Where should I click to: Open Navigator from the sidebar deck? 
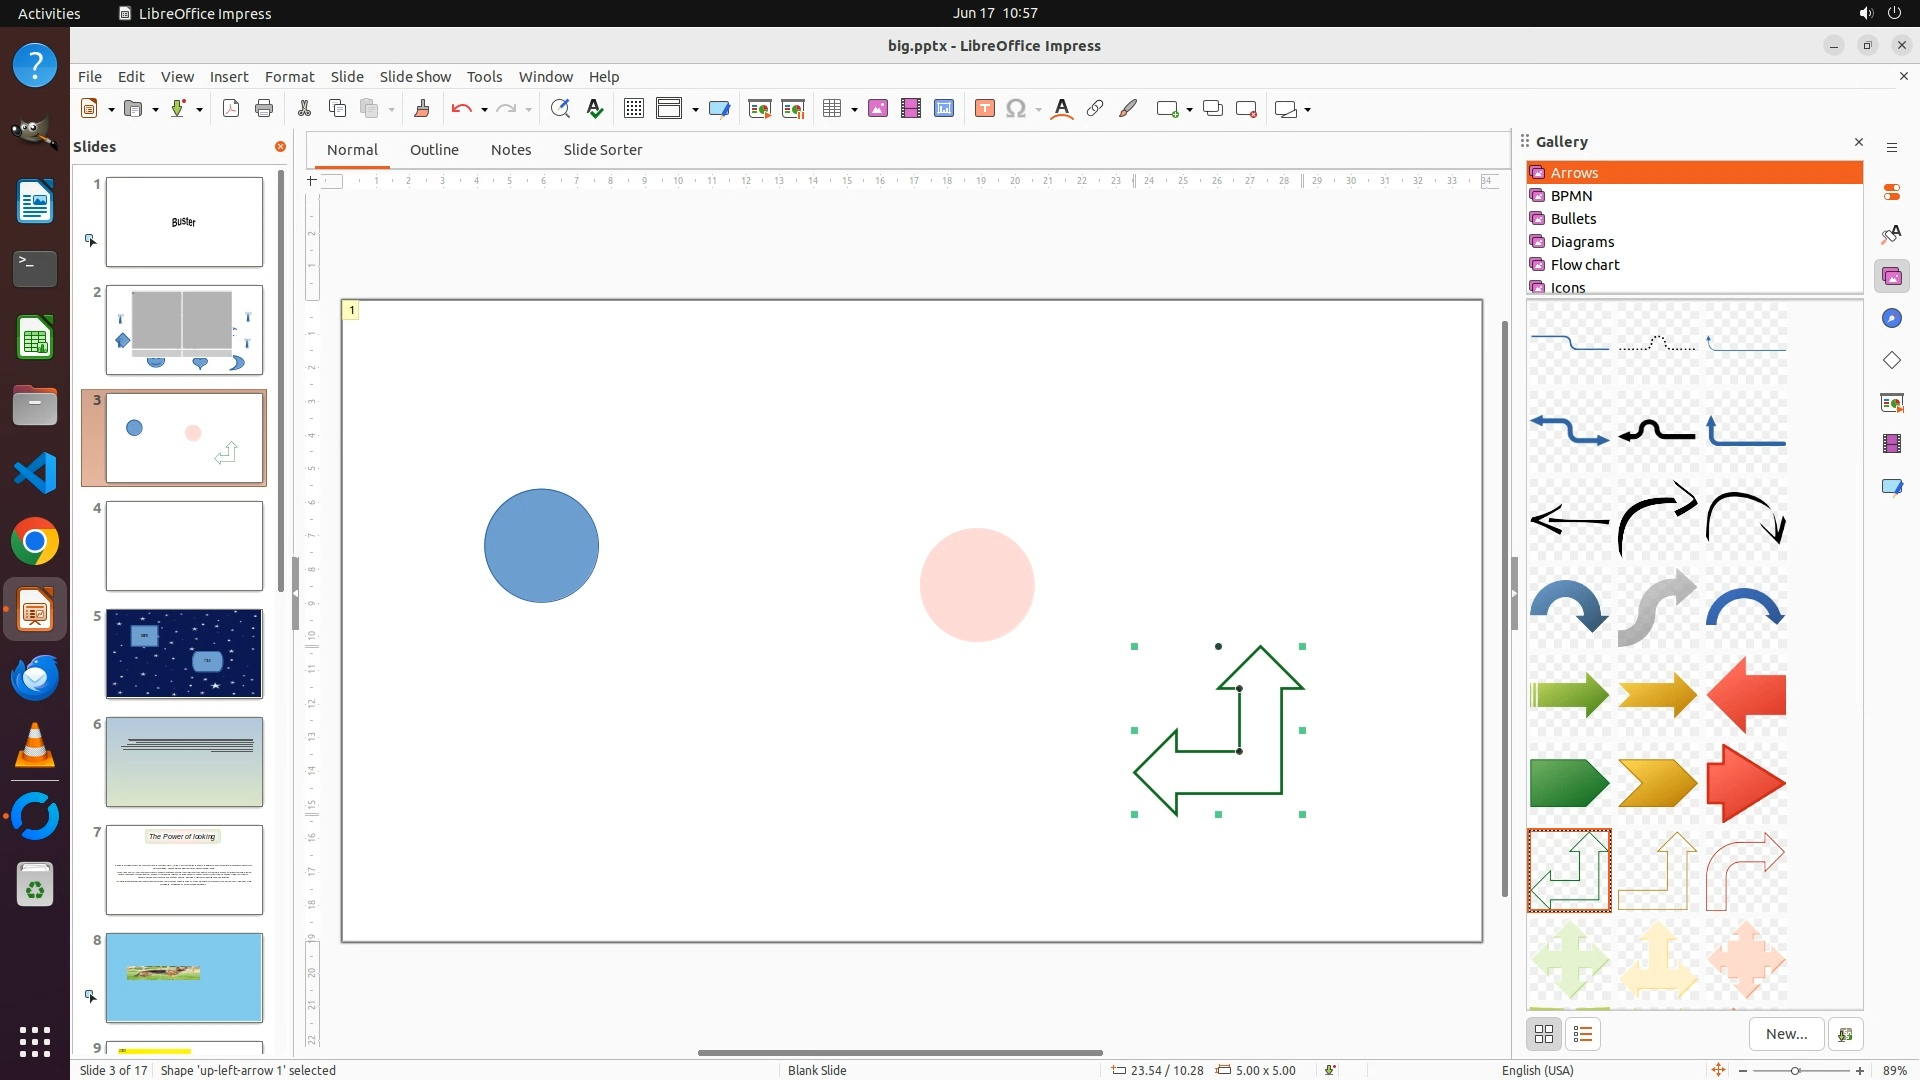[1891, 318]
